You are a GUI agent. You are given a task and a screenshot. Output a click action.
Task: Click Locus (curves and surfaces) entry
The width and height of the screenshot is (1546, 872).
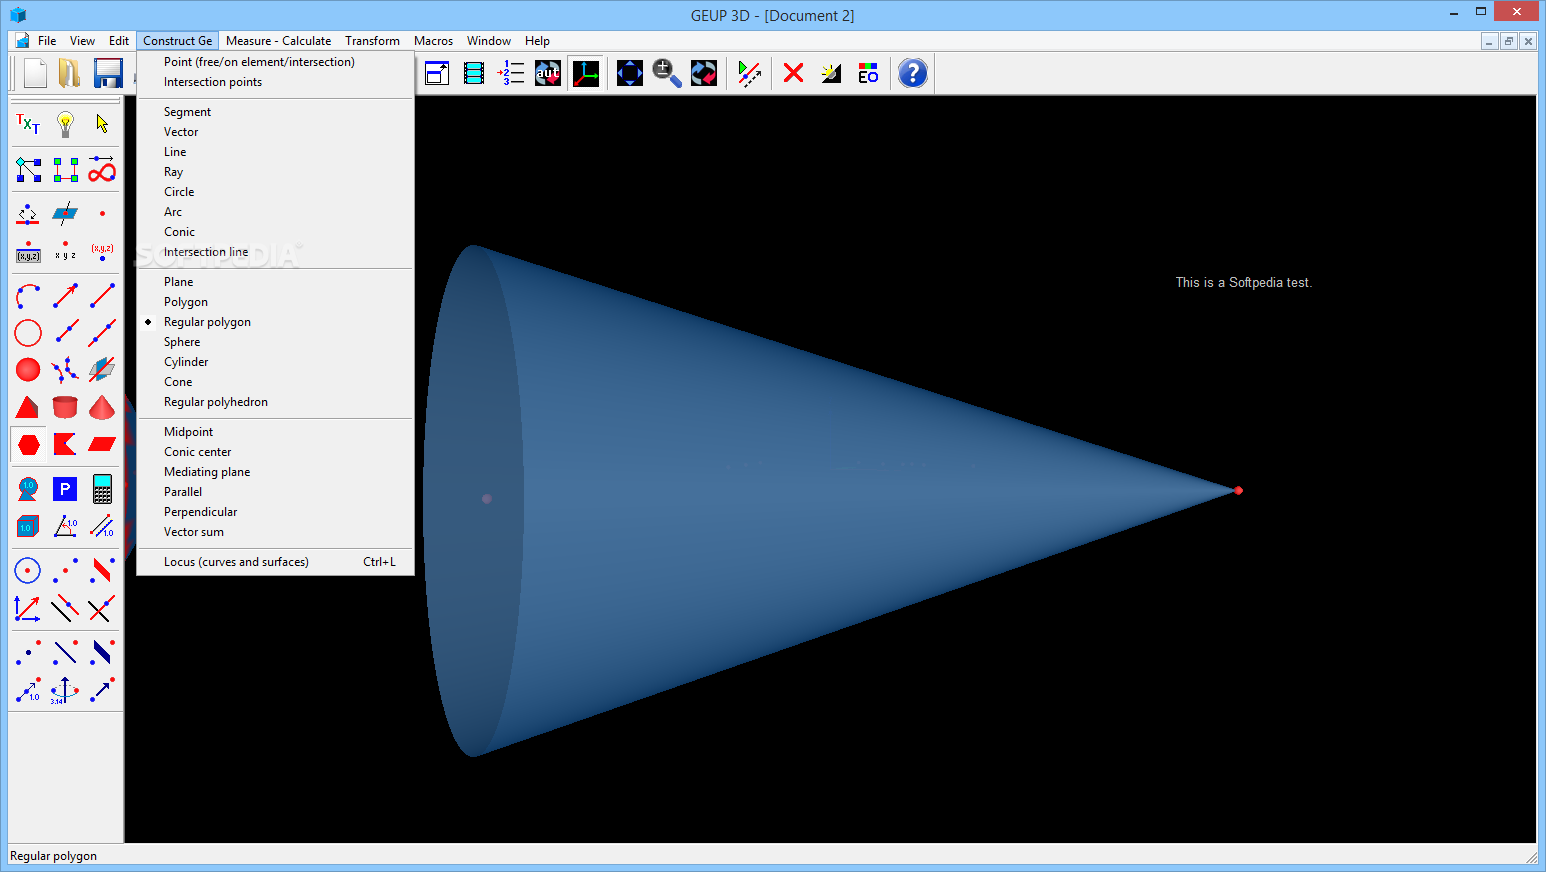point(275,562)
